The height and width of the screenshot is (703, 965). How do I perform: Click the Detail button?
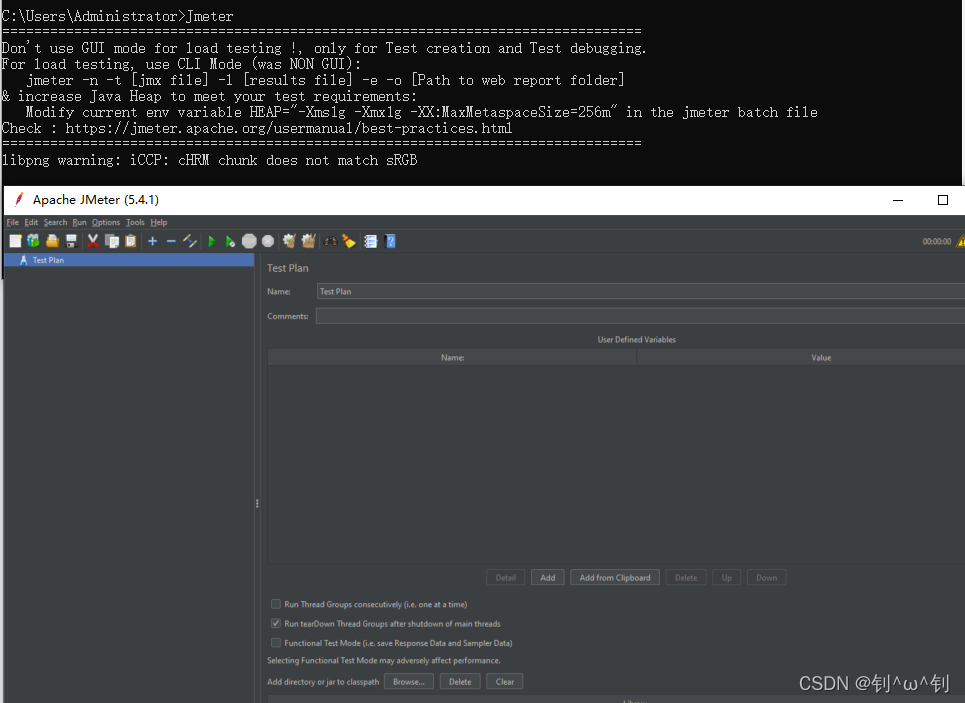(x=505, y=577)
